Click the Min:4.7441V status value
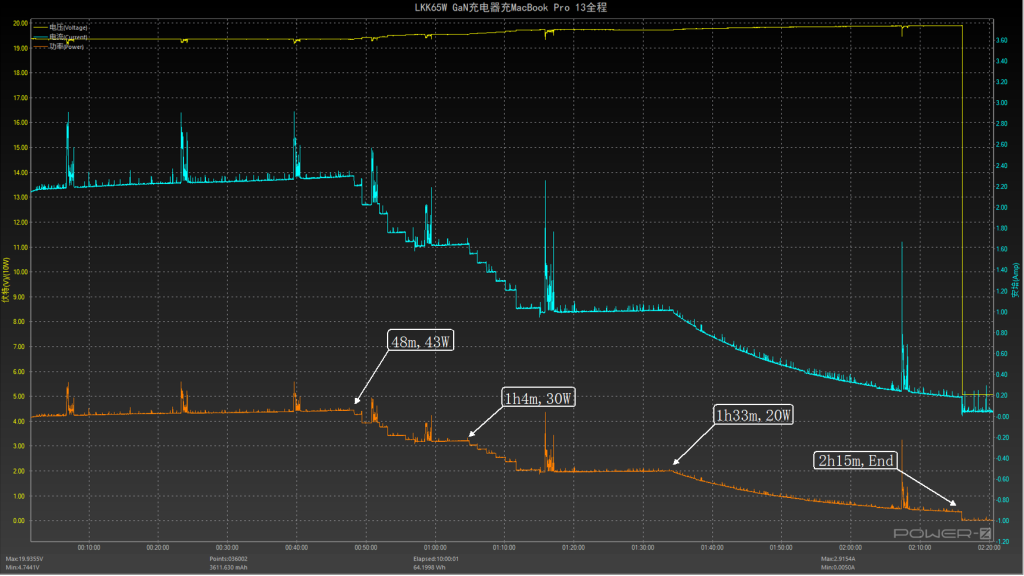Image resolution: width=1024 pixels, height=576 pixels. [x=23, y=568]
